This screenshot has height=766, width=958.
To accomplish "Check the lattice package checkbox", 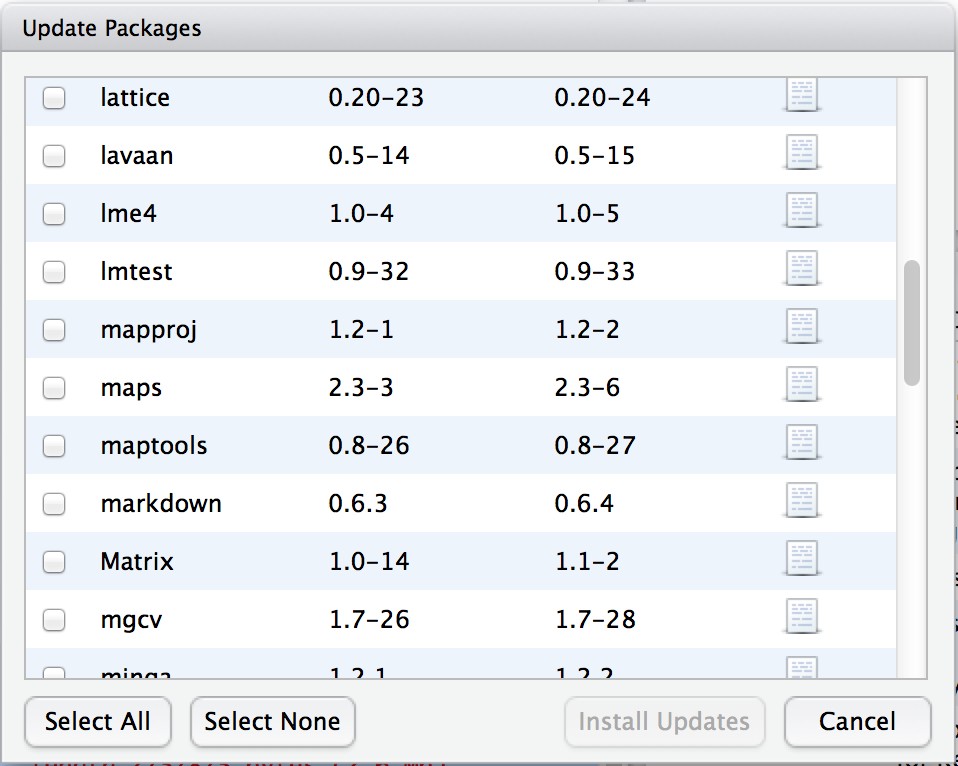I will click(x=54, y=98).
